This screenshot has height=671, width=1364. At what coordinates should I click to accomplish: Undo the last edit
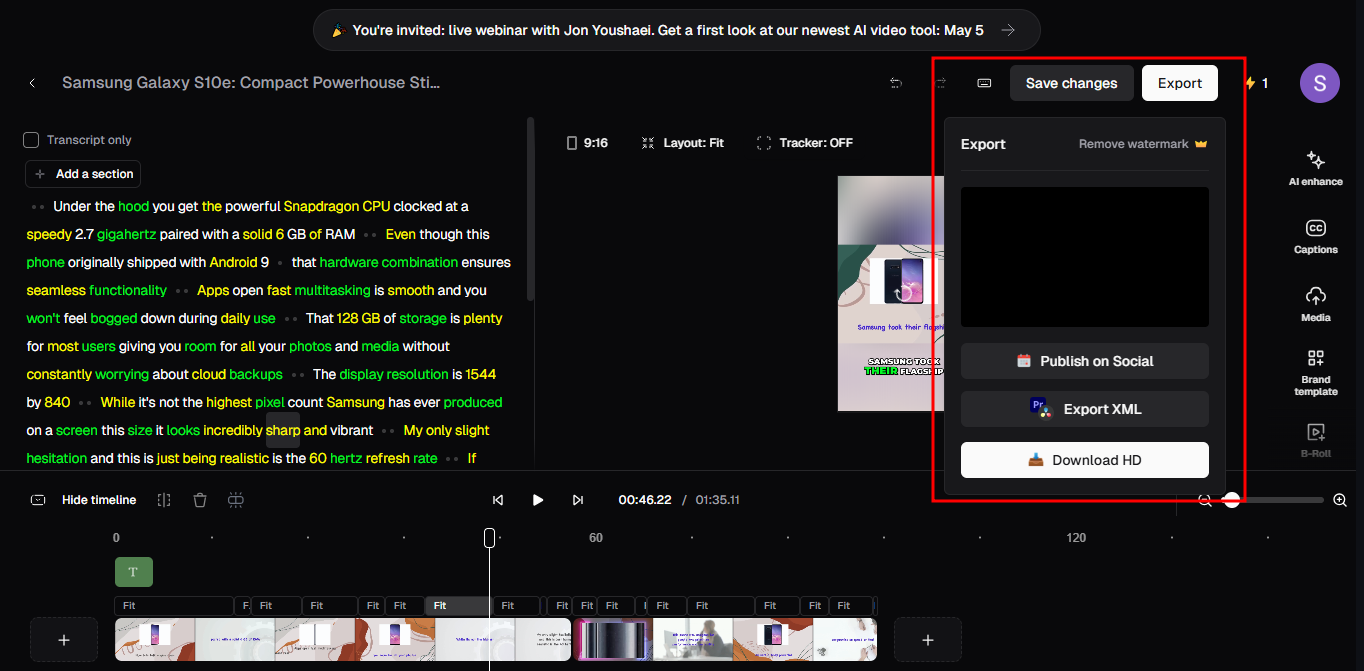[896, 83]
